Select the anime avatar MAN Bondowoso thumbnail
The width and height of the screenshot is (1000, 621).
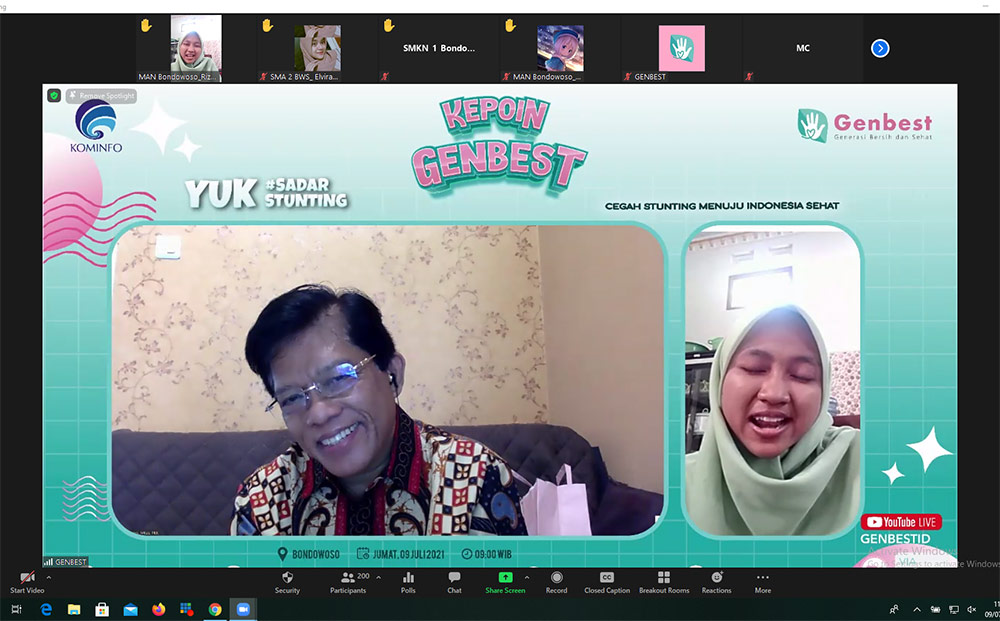[560, 48]
